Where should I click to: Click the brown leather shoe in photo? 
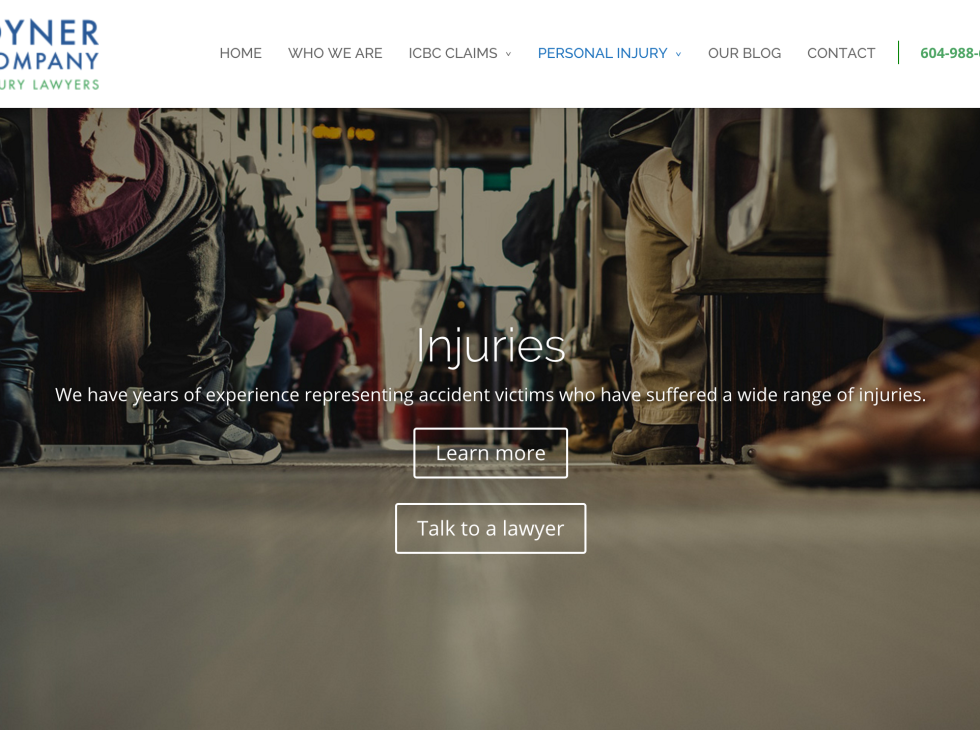(869, 425)
